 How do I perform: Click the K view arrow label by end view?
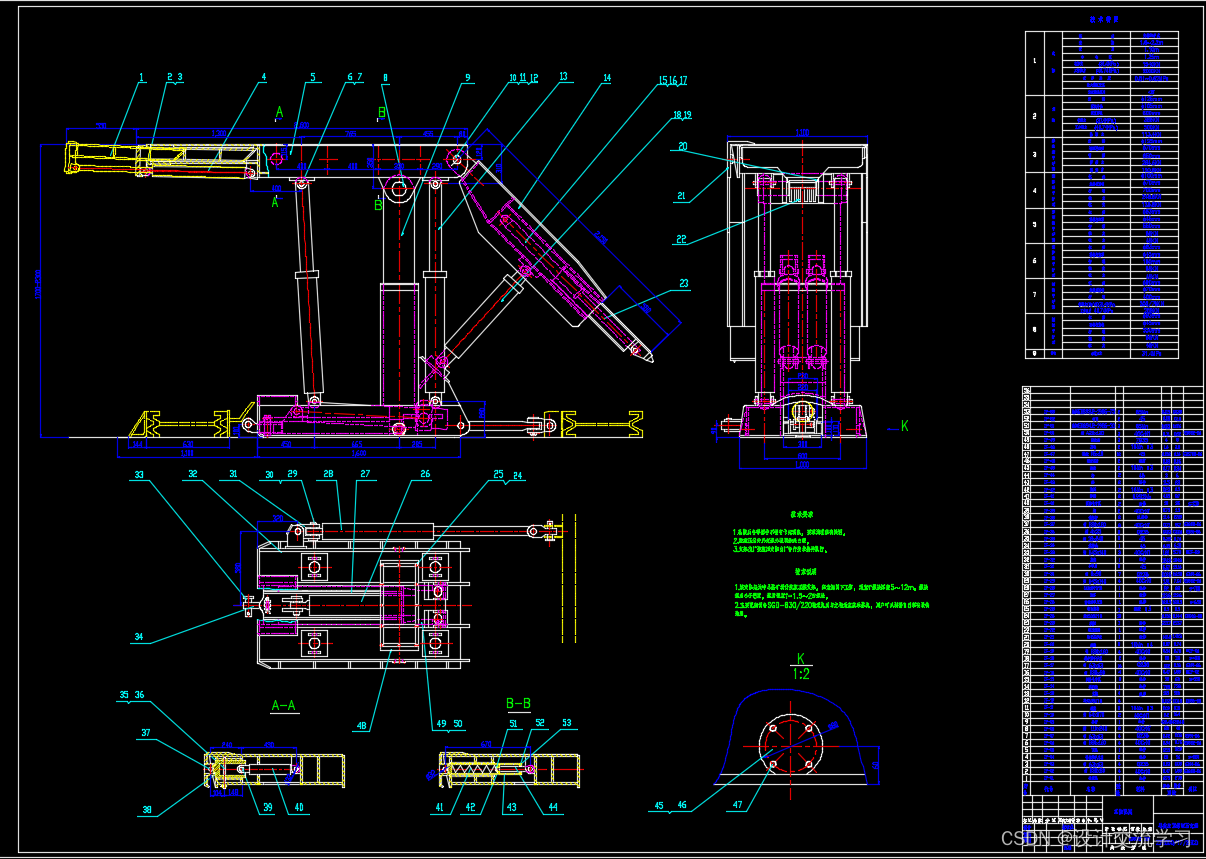point(904,426)
